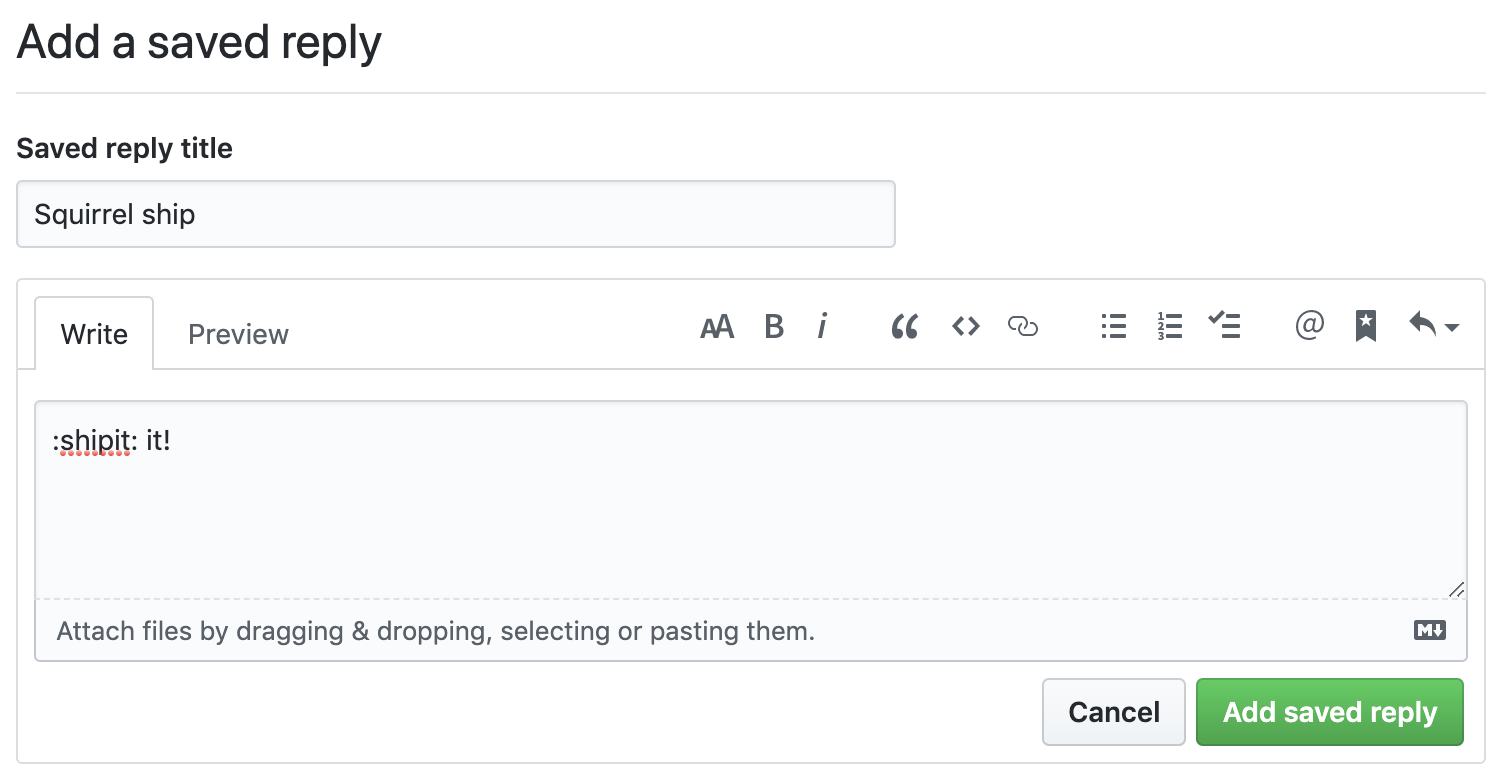Image resolution: width=1506 pixels, height=780 pixels.
Task: Switch to the Preview tab
Action: coord(237,333)
